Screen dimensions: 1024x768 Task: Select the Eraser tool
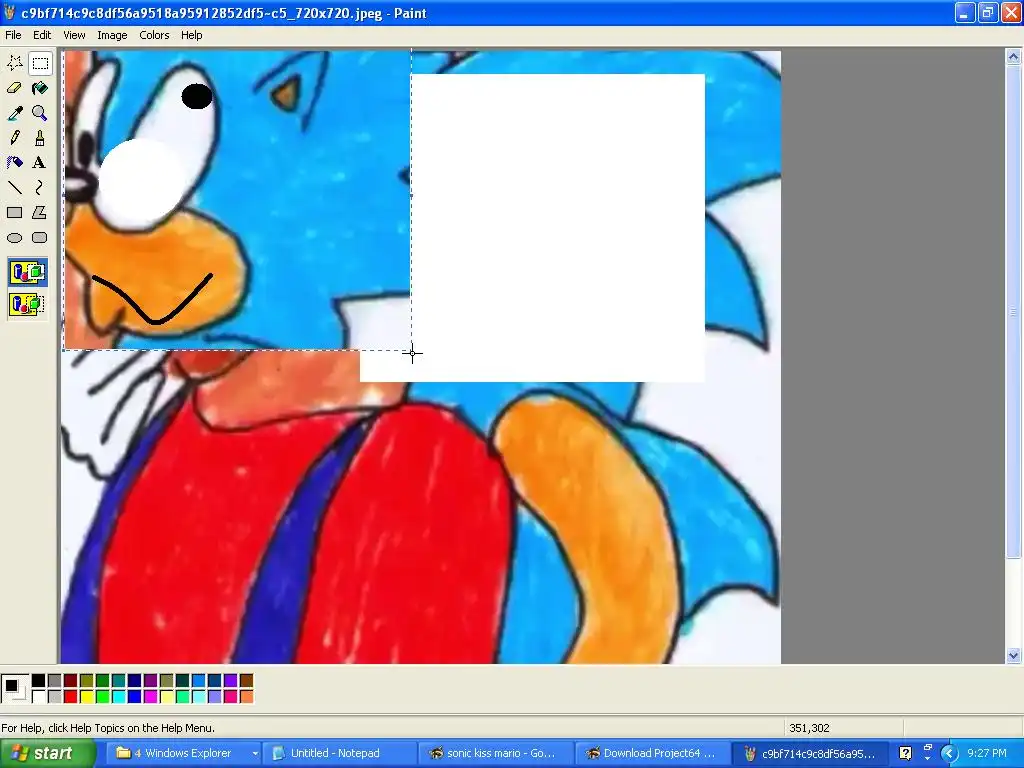click(x=14, y=88)
